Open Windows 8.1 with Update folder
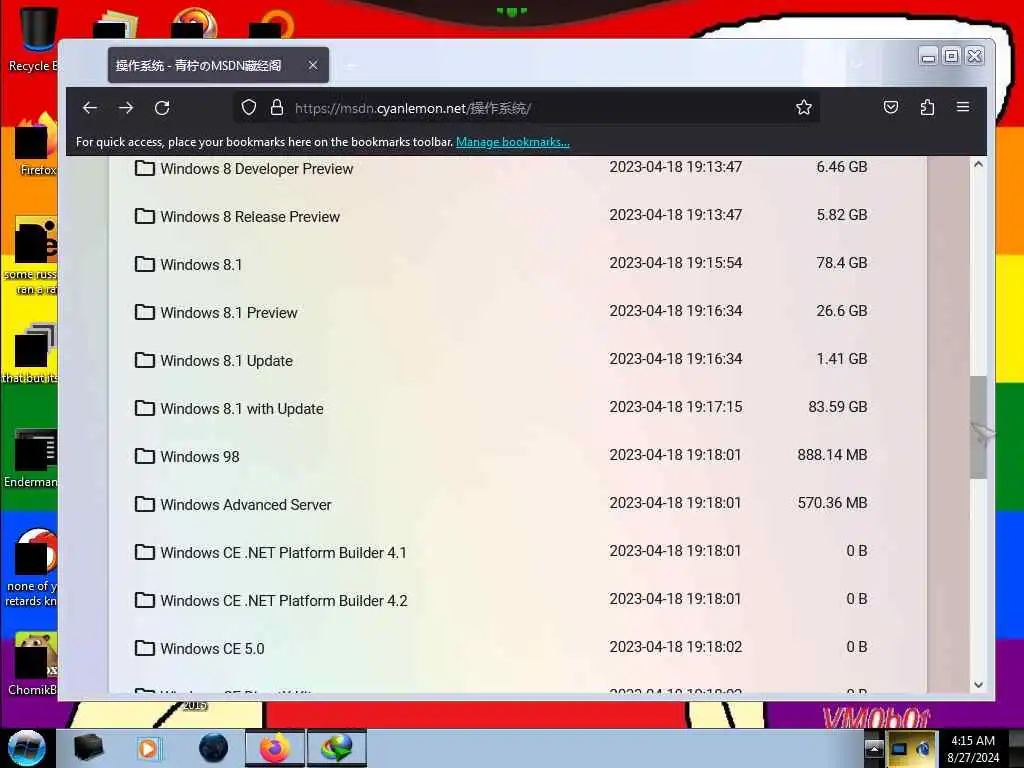This screenshot has width=1024, height=768. (x=242, y=409)
